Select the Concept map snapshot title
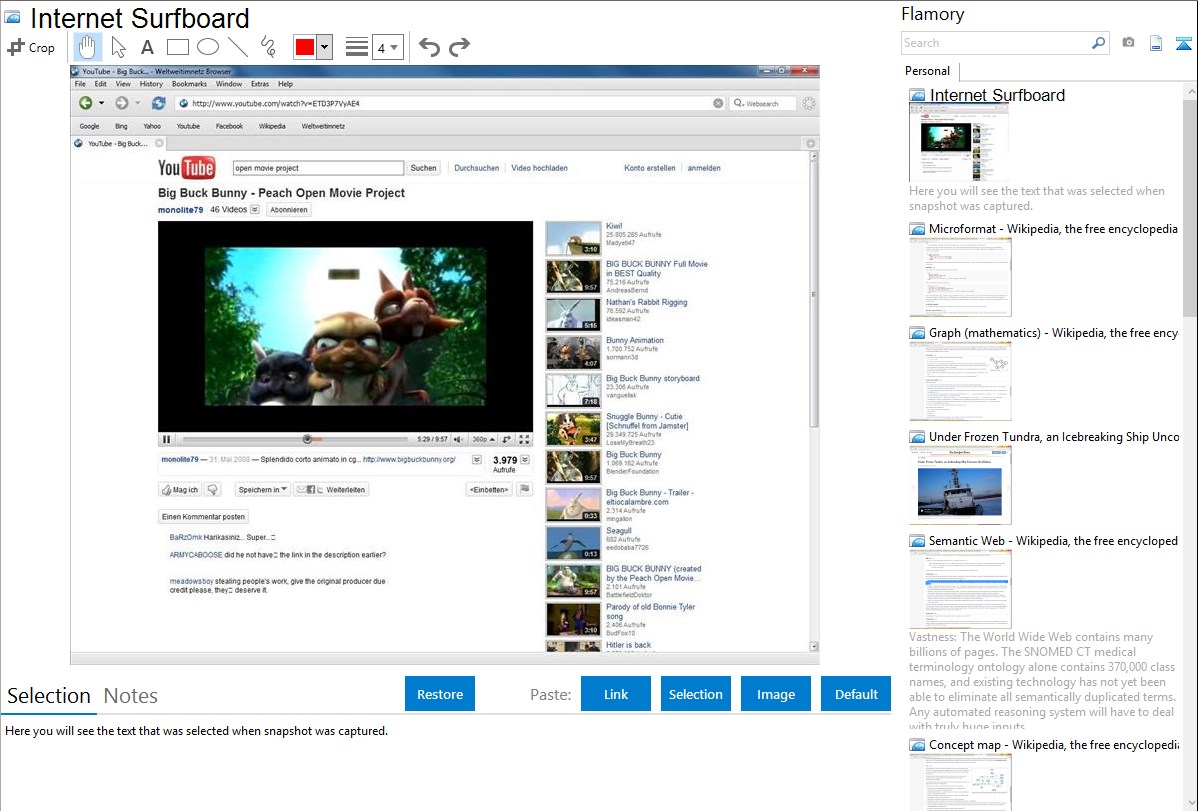The width and height of the screenshot is (1198, 811). pos(1054,744)
